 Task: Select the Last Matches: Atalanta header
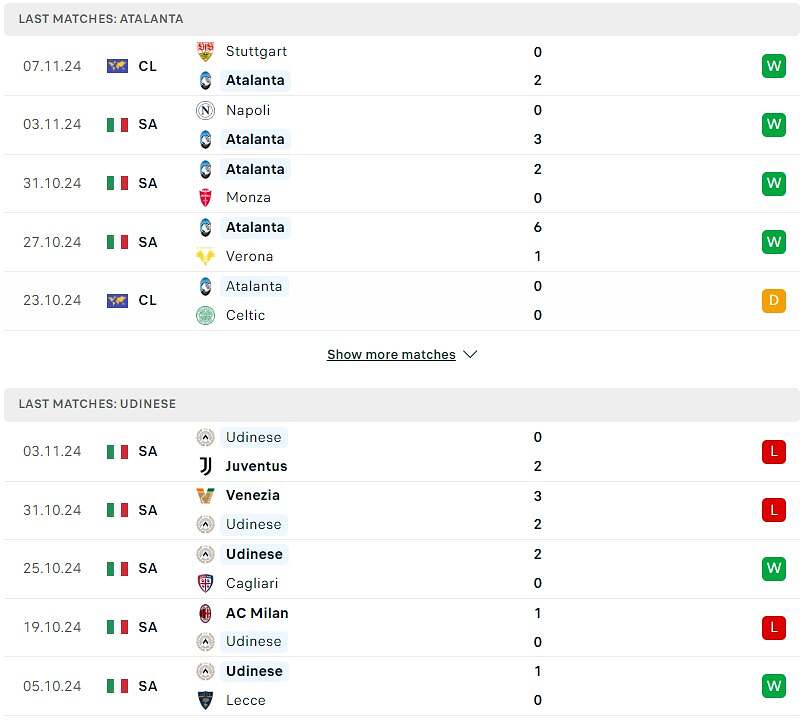(x=402, y=19)
